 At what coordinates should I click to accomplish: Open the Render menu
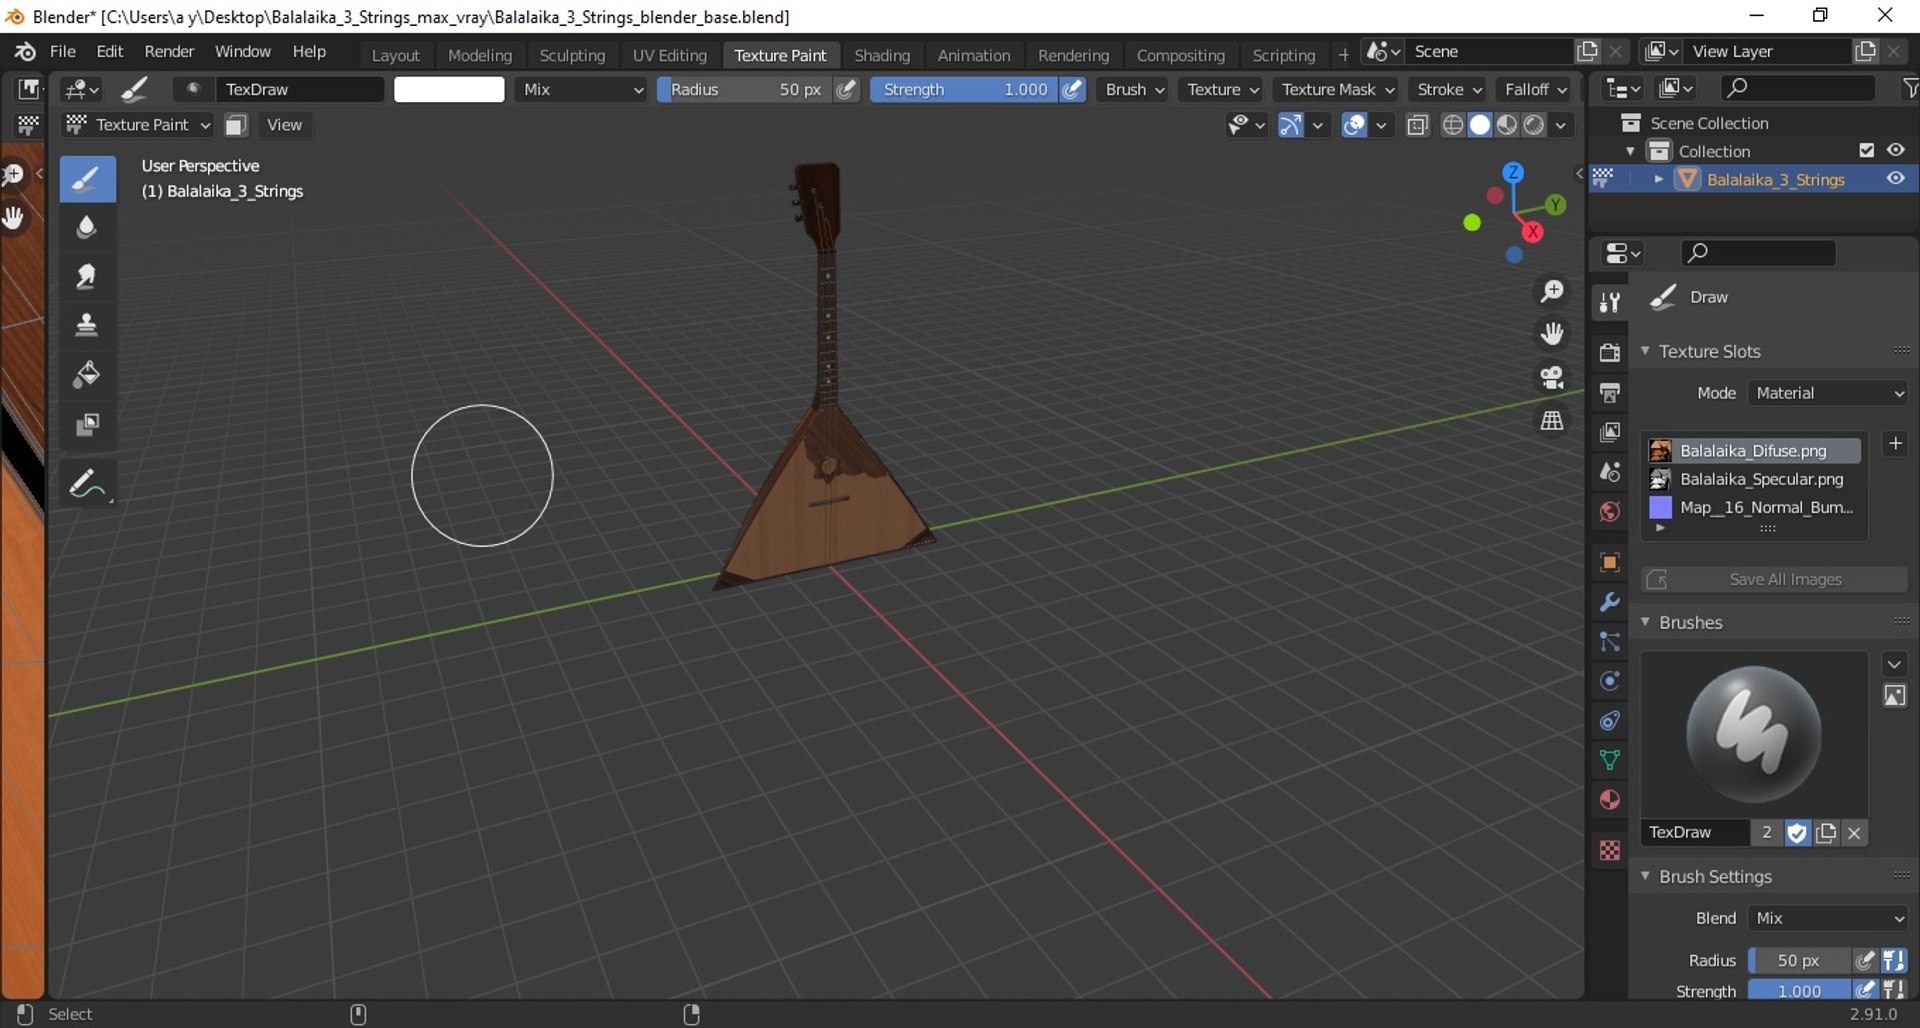(x=169, y=52)
